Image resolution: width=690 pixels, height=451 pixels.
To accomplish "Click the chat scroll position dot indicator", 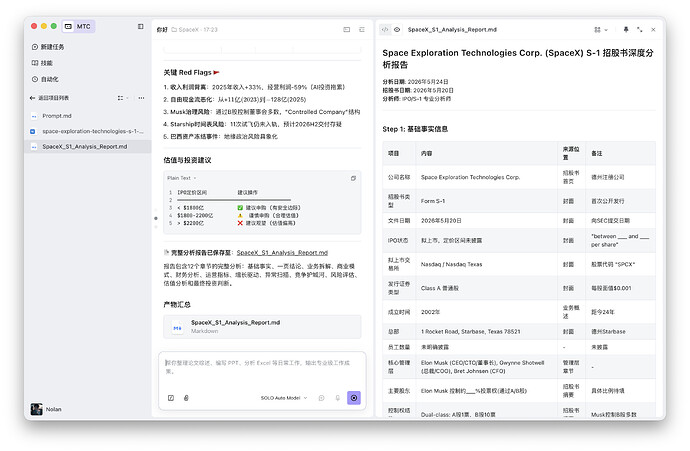I will (x=156, y=218).
